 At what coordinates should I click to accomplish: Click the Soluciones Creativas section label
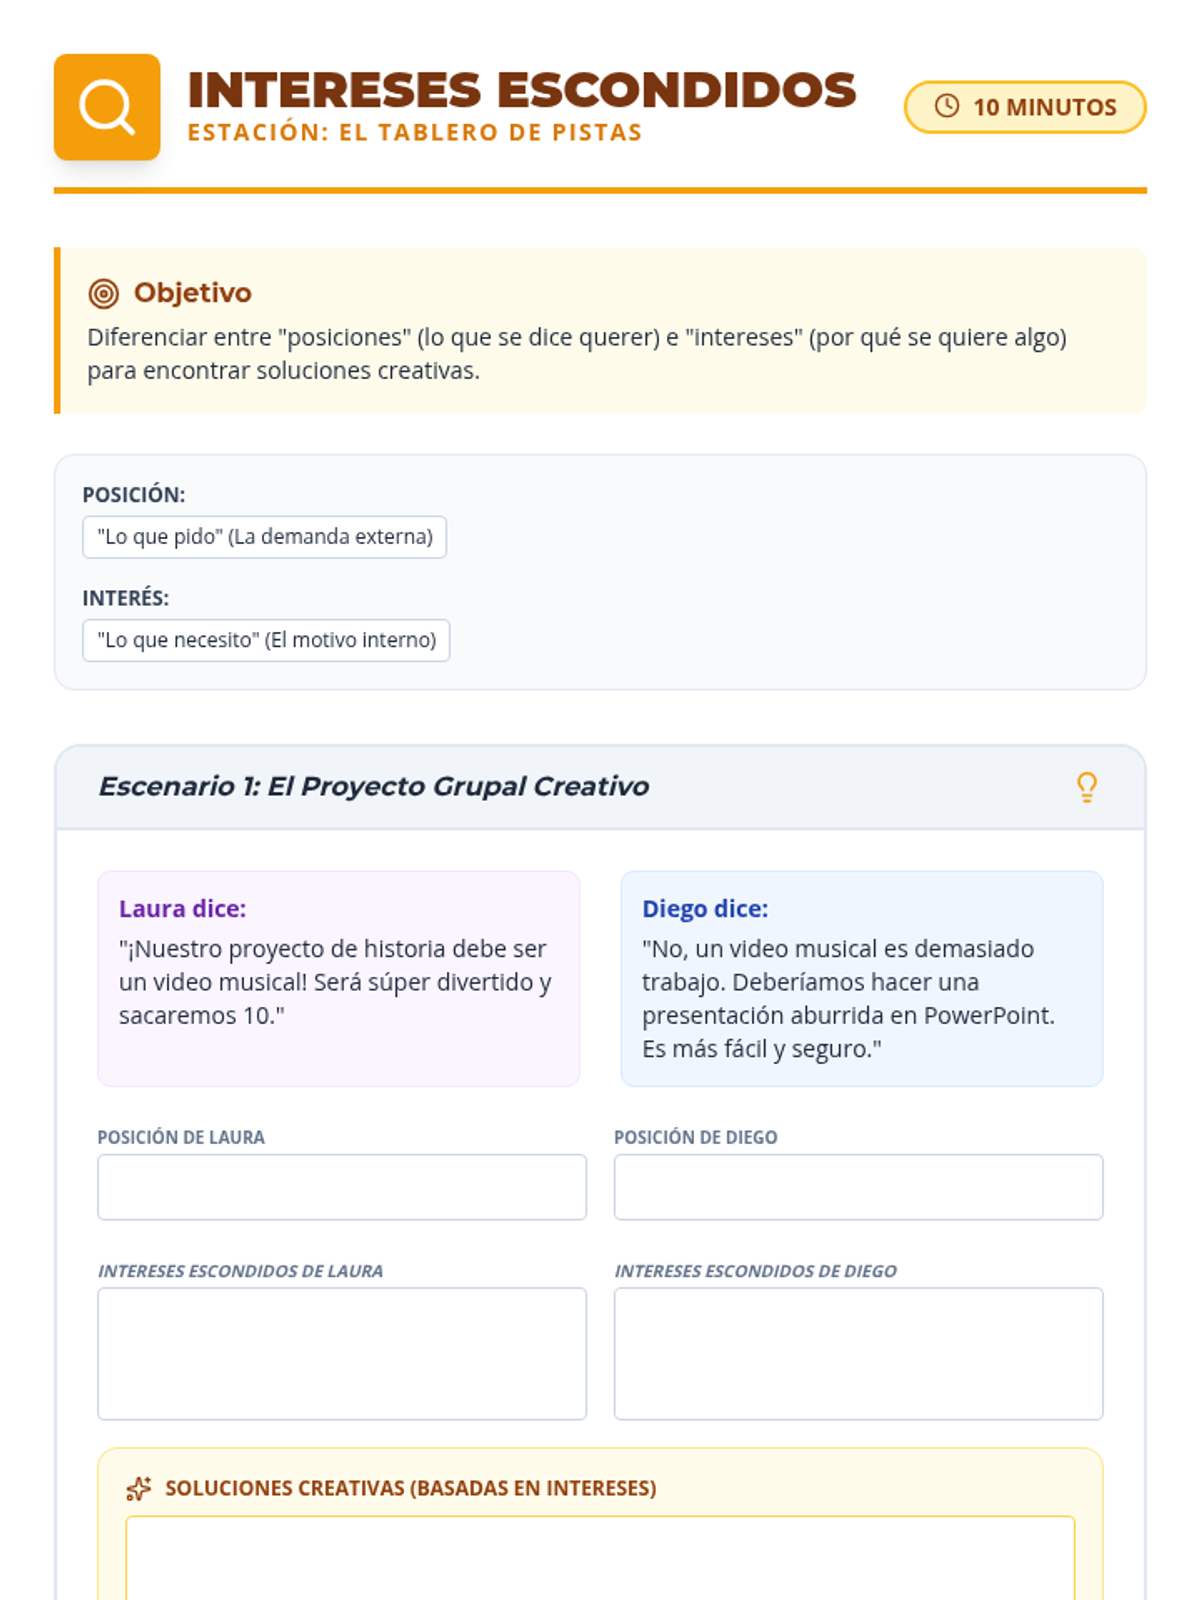pyautogui.click(x=411, y=1488)
